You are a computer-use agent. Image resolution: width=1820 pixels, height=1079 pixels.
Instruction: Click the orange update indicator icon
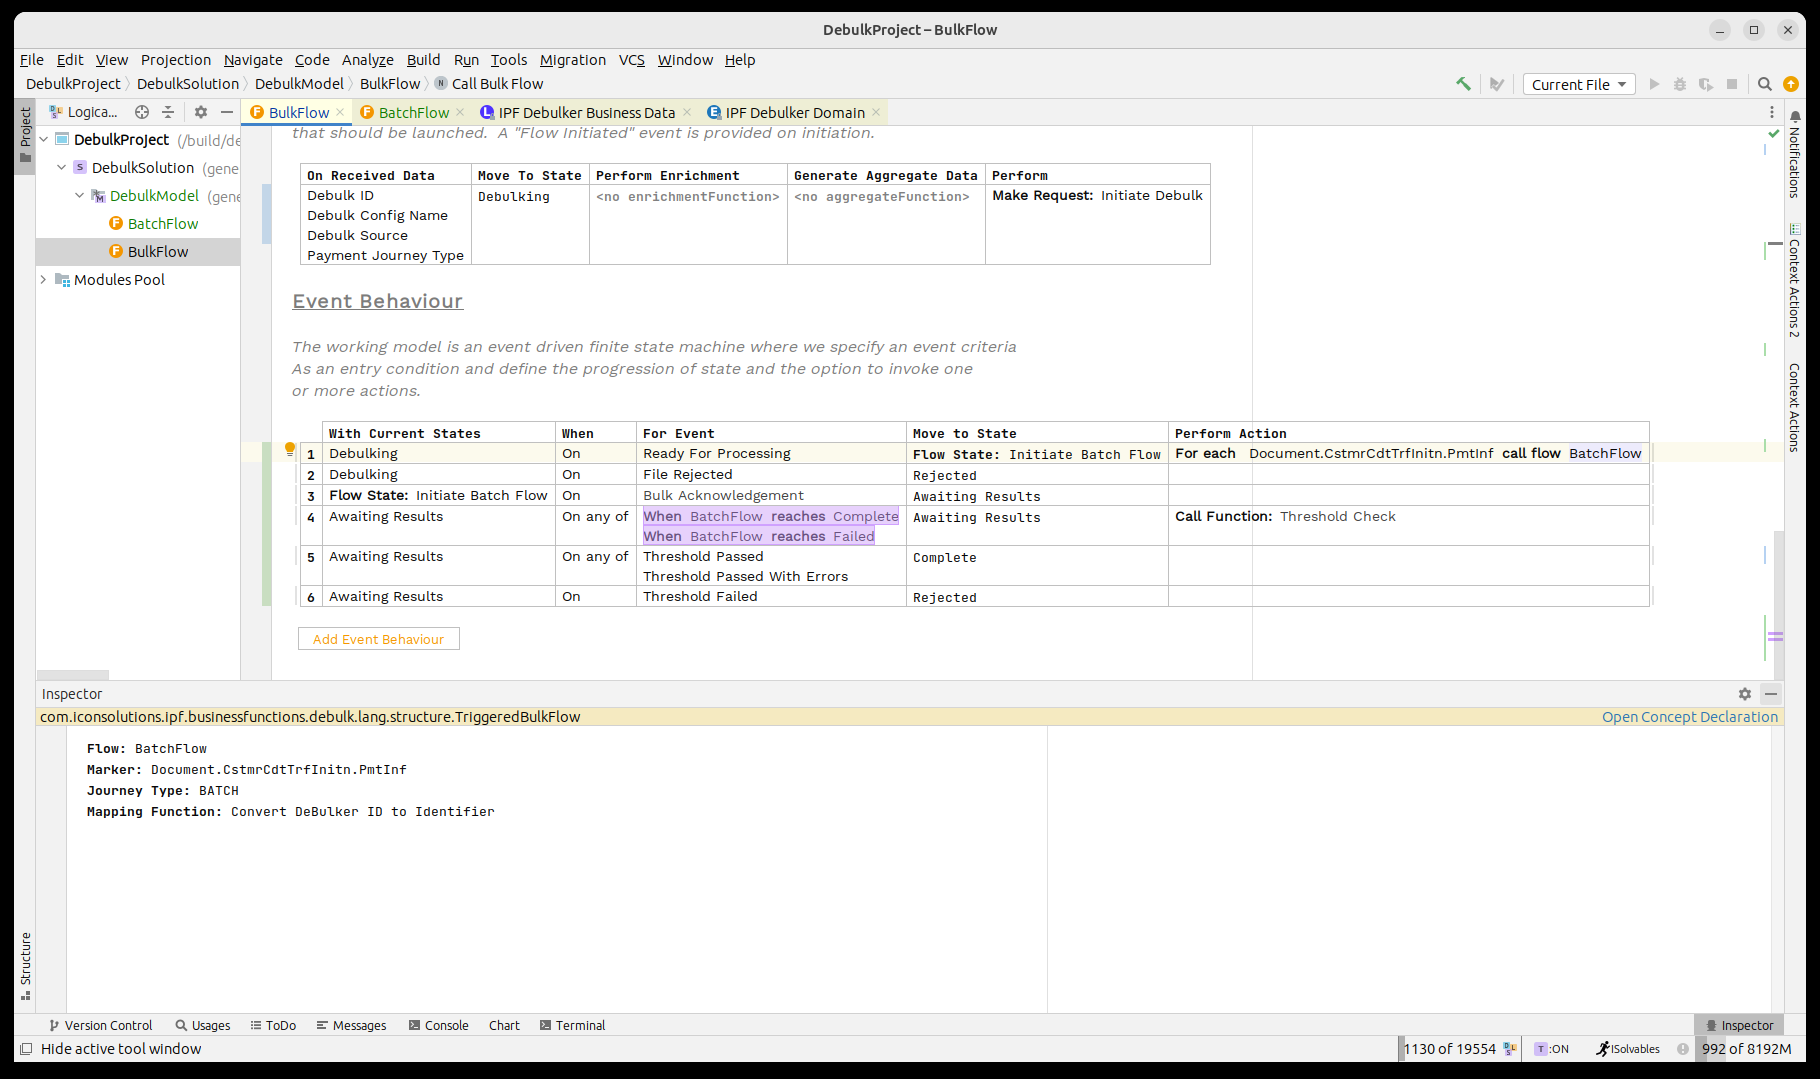(x=1791, y=84)
